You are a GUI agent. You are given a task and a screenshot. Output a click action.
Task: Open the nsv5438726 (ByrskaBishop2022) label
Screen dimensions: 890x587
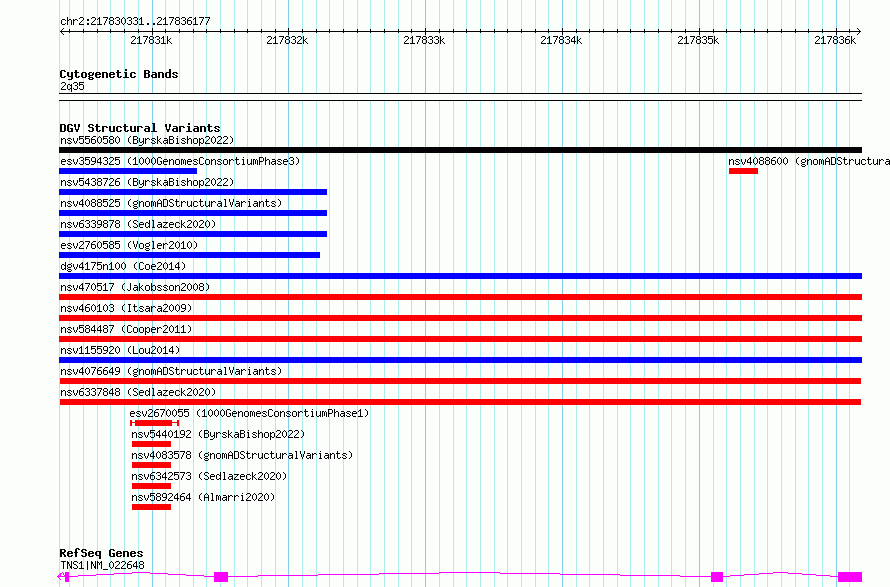click(x=147, y=182)
